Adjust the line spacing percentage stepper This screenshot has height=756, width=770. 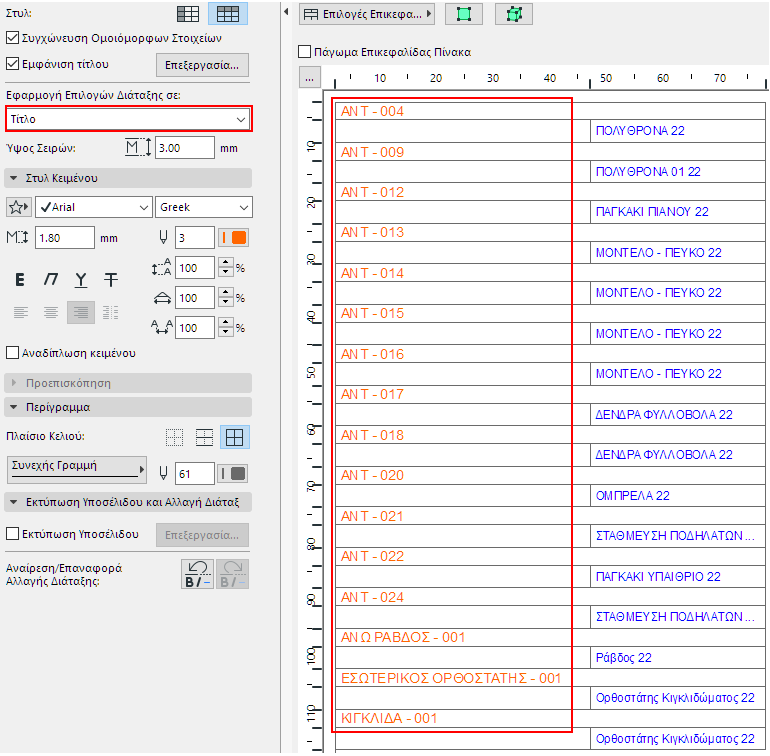coord(225,268)
